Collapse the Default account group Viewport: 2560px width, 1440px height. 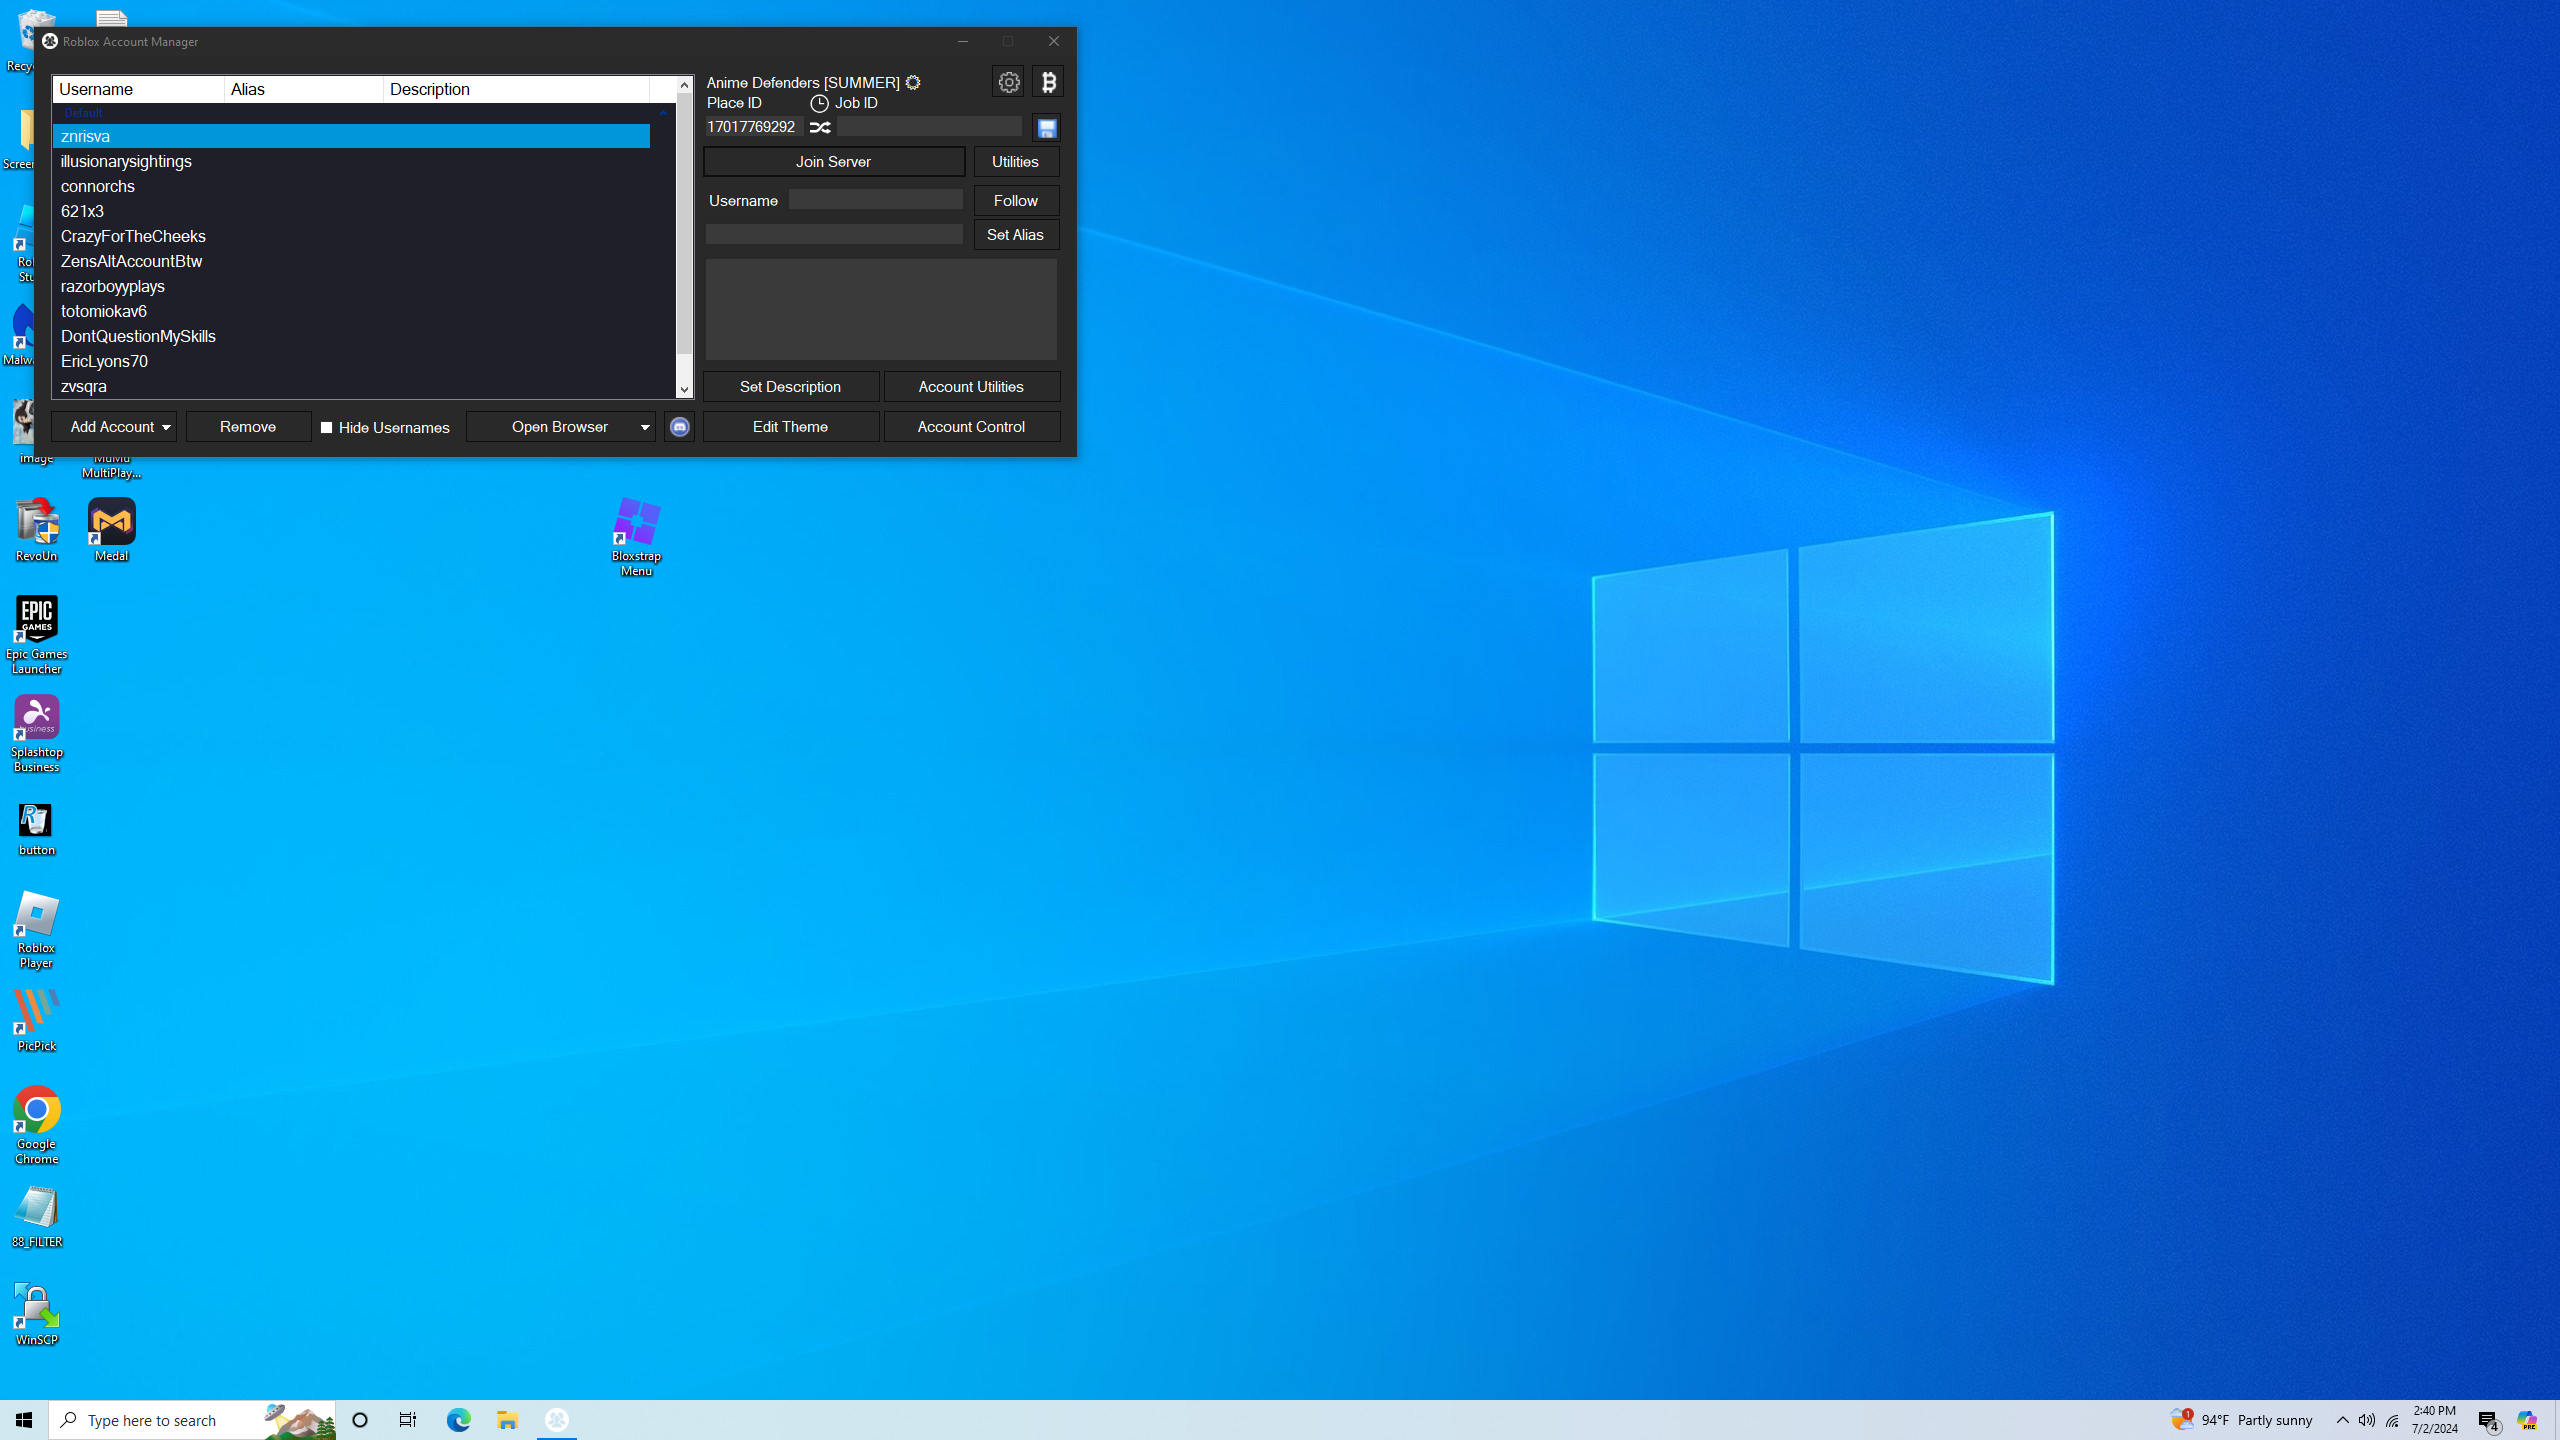tap(663, 113)
